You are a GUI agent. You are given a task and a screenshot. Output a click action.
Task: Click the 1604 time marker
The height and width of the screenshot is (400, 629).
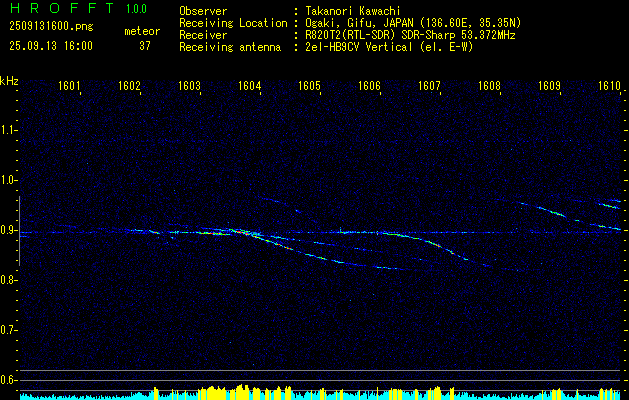[250, 85]
